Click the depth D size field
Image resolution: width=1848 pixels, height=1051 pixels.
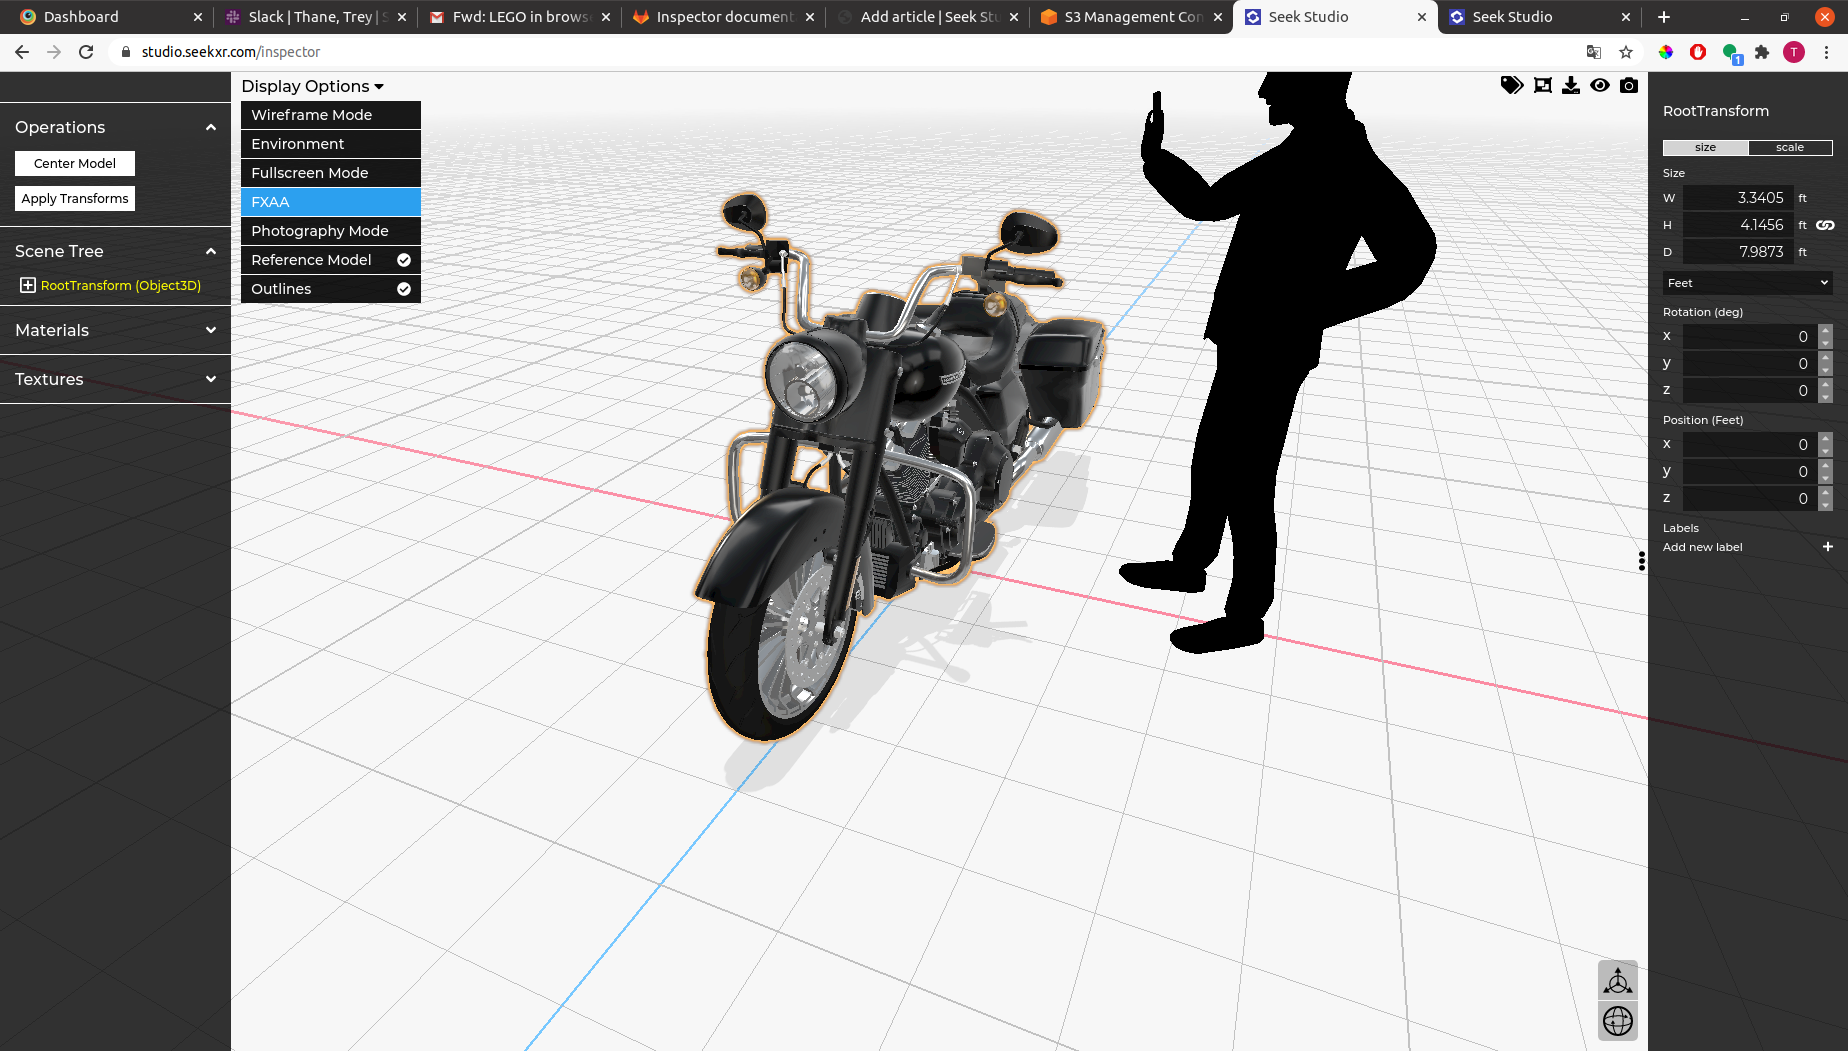click(1738, 252)
